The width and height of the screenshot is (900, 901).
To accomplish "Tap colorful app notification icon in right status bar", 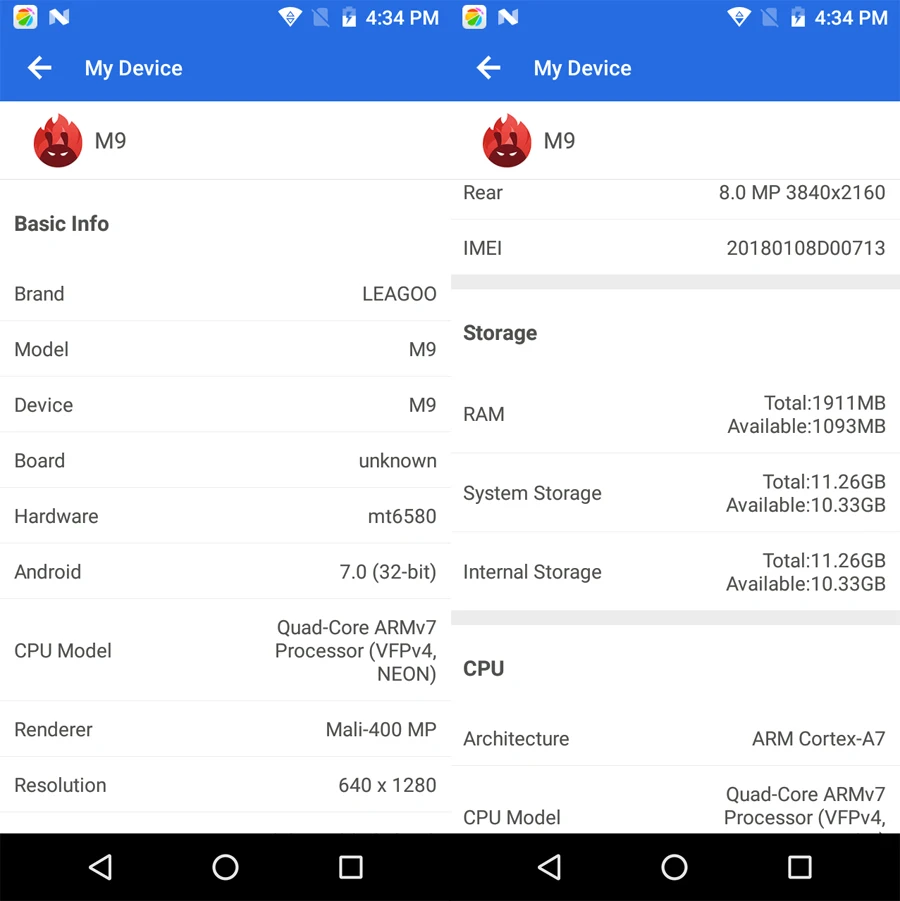I will tap(474, 17).
